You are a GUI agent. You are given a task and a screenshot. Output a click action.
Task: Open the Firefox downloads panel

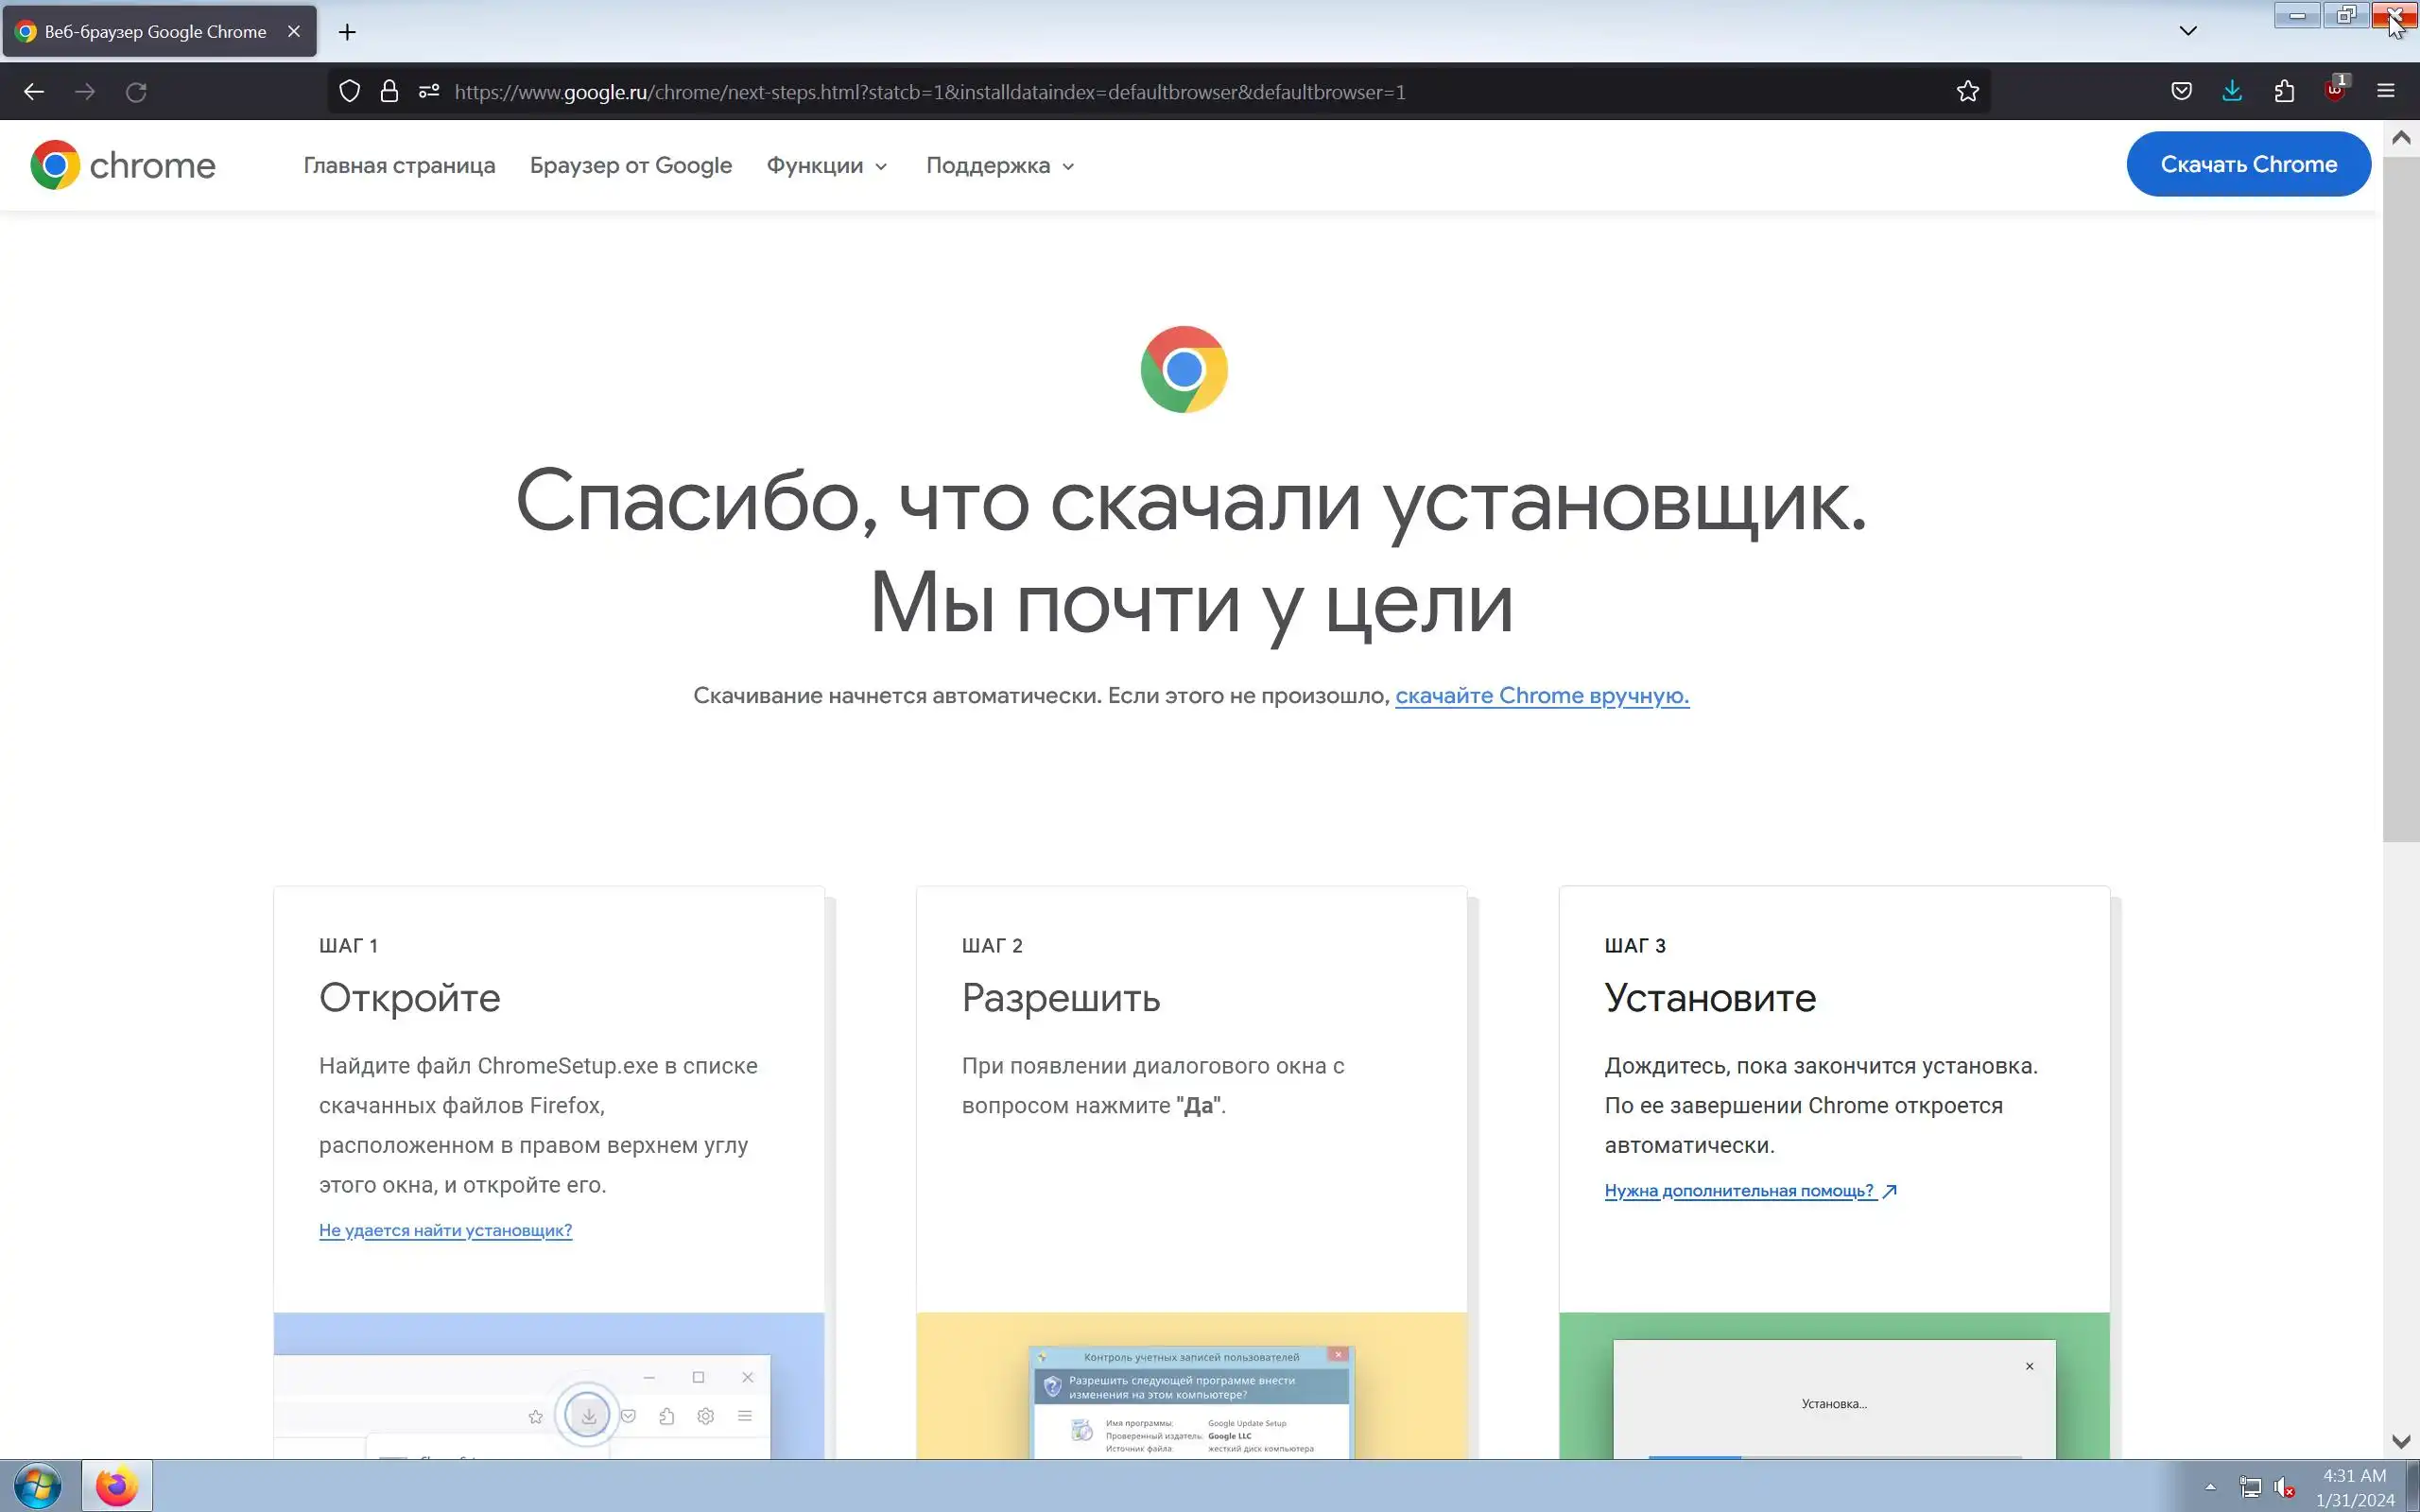2232,92
